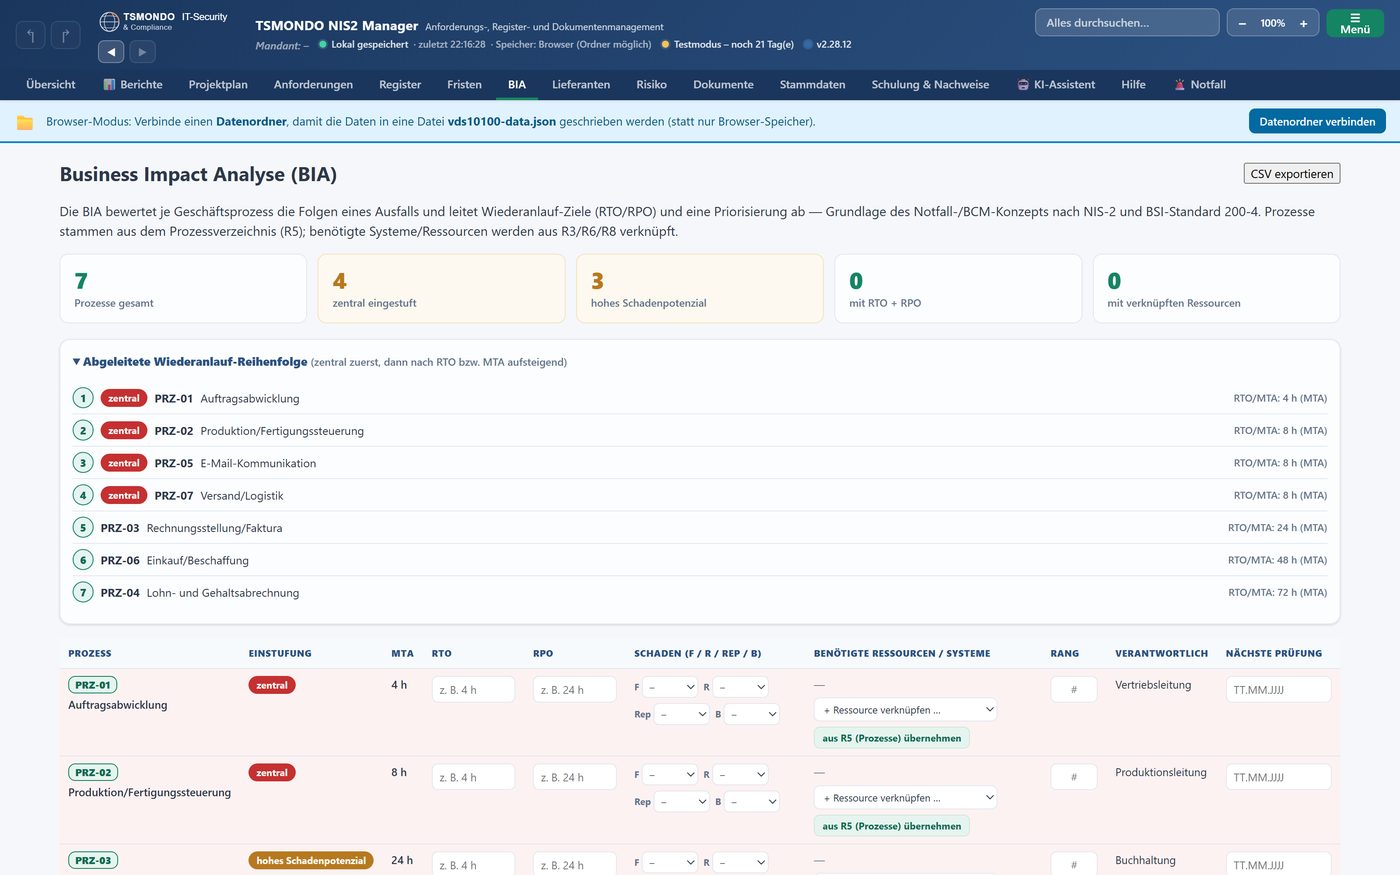Go to the Anforderungen tab

[x=313, y=85]
